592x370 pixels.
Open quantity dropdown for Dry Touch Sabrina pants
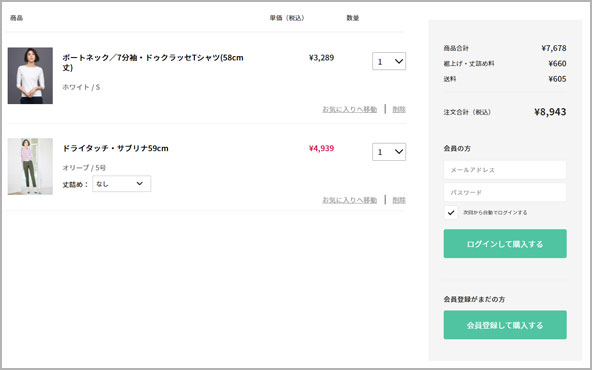(389, 152)
